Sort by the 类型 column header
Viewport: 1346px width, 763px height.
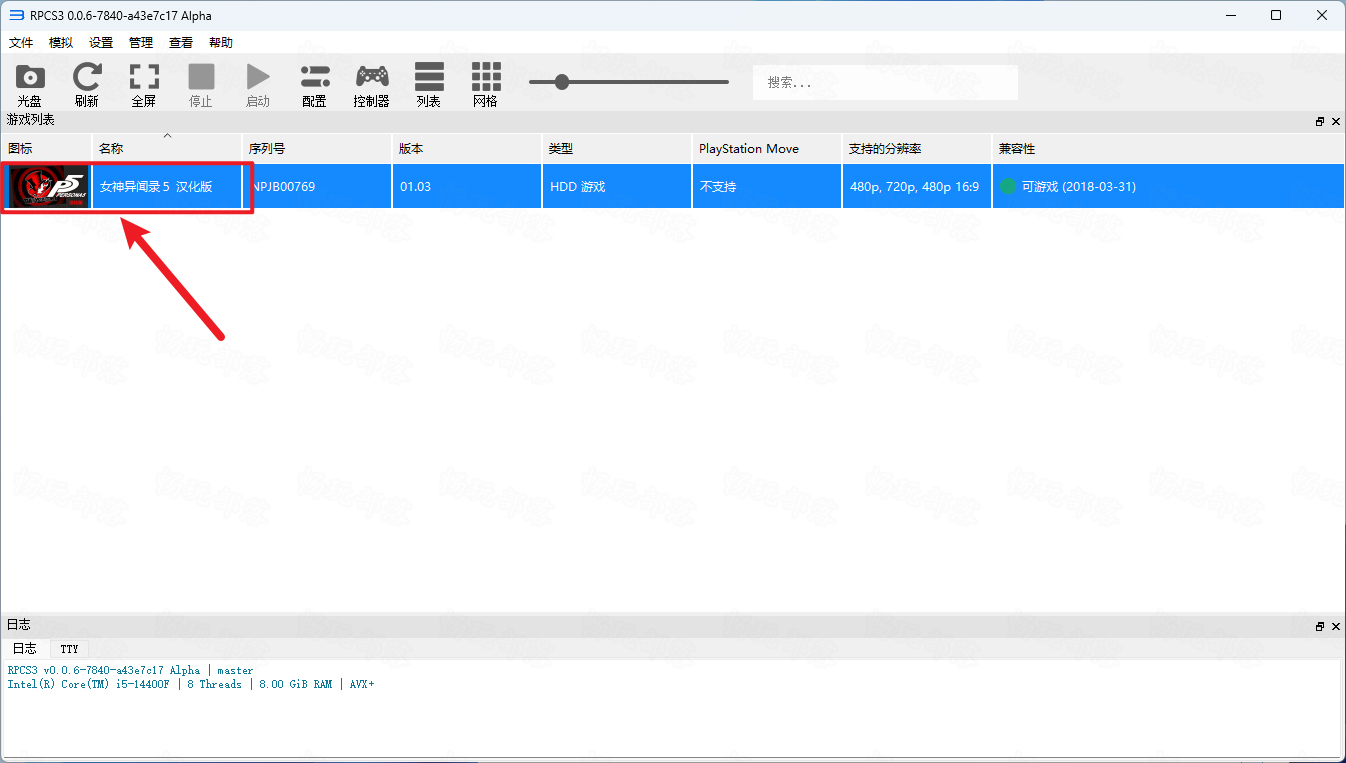(617, 148)
